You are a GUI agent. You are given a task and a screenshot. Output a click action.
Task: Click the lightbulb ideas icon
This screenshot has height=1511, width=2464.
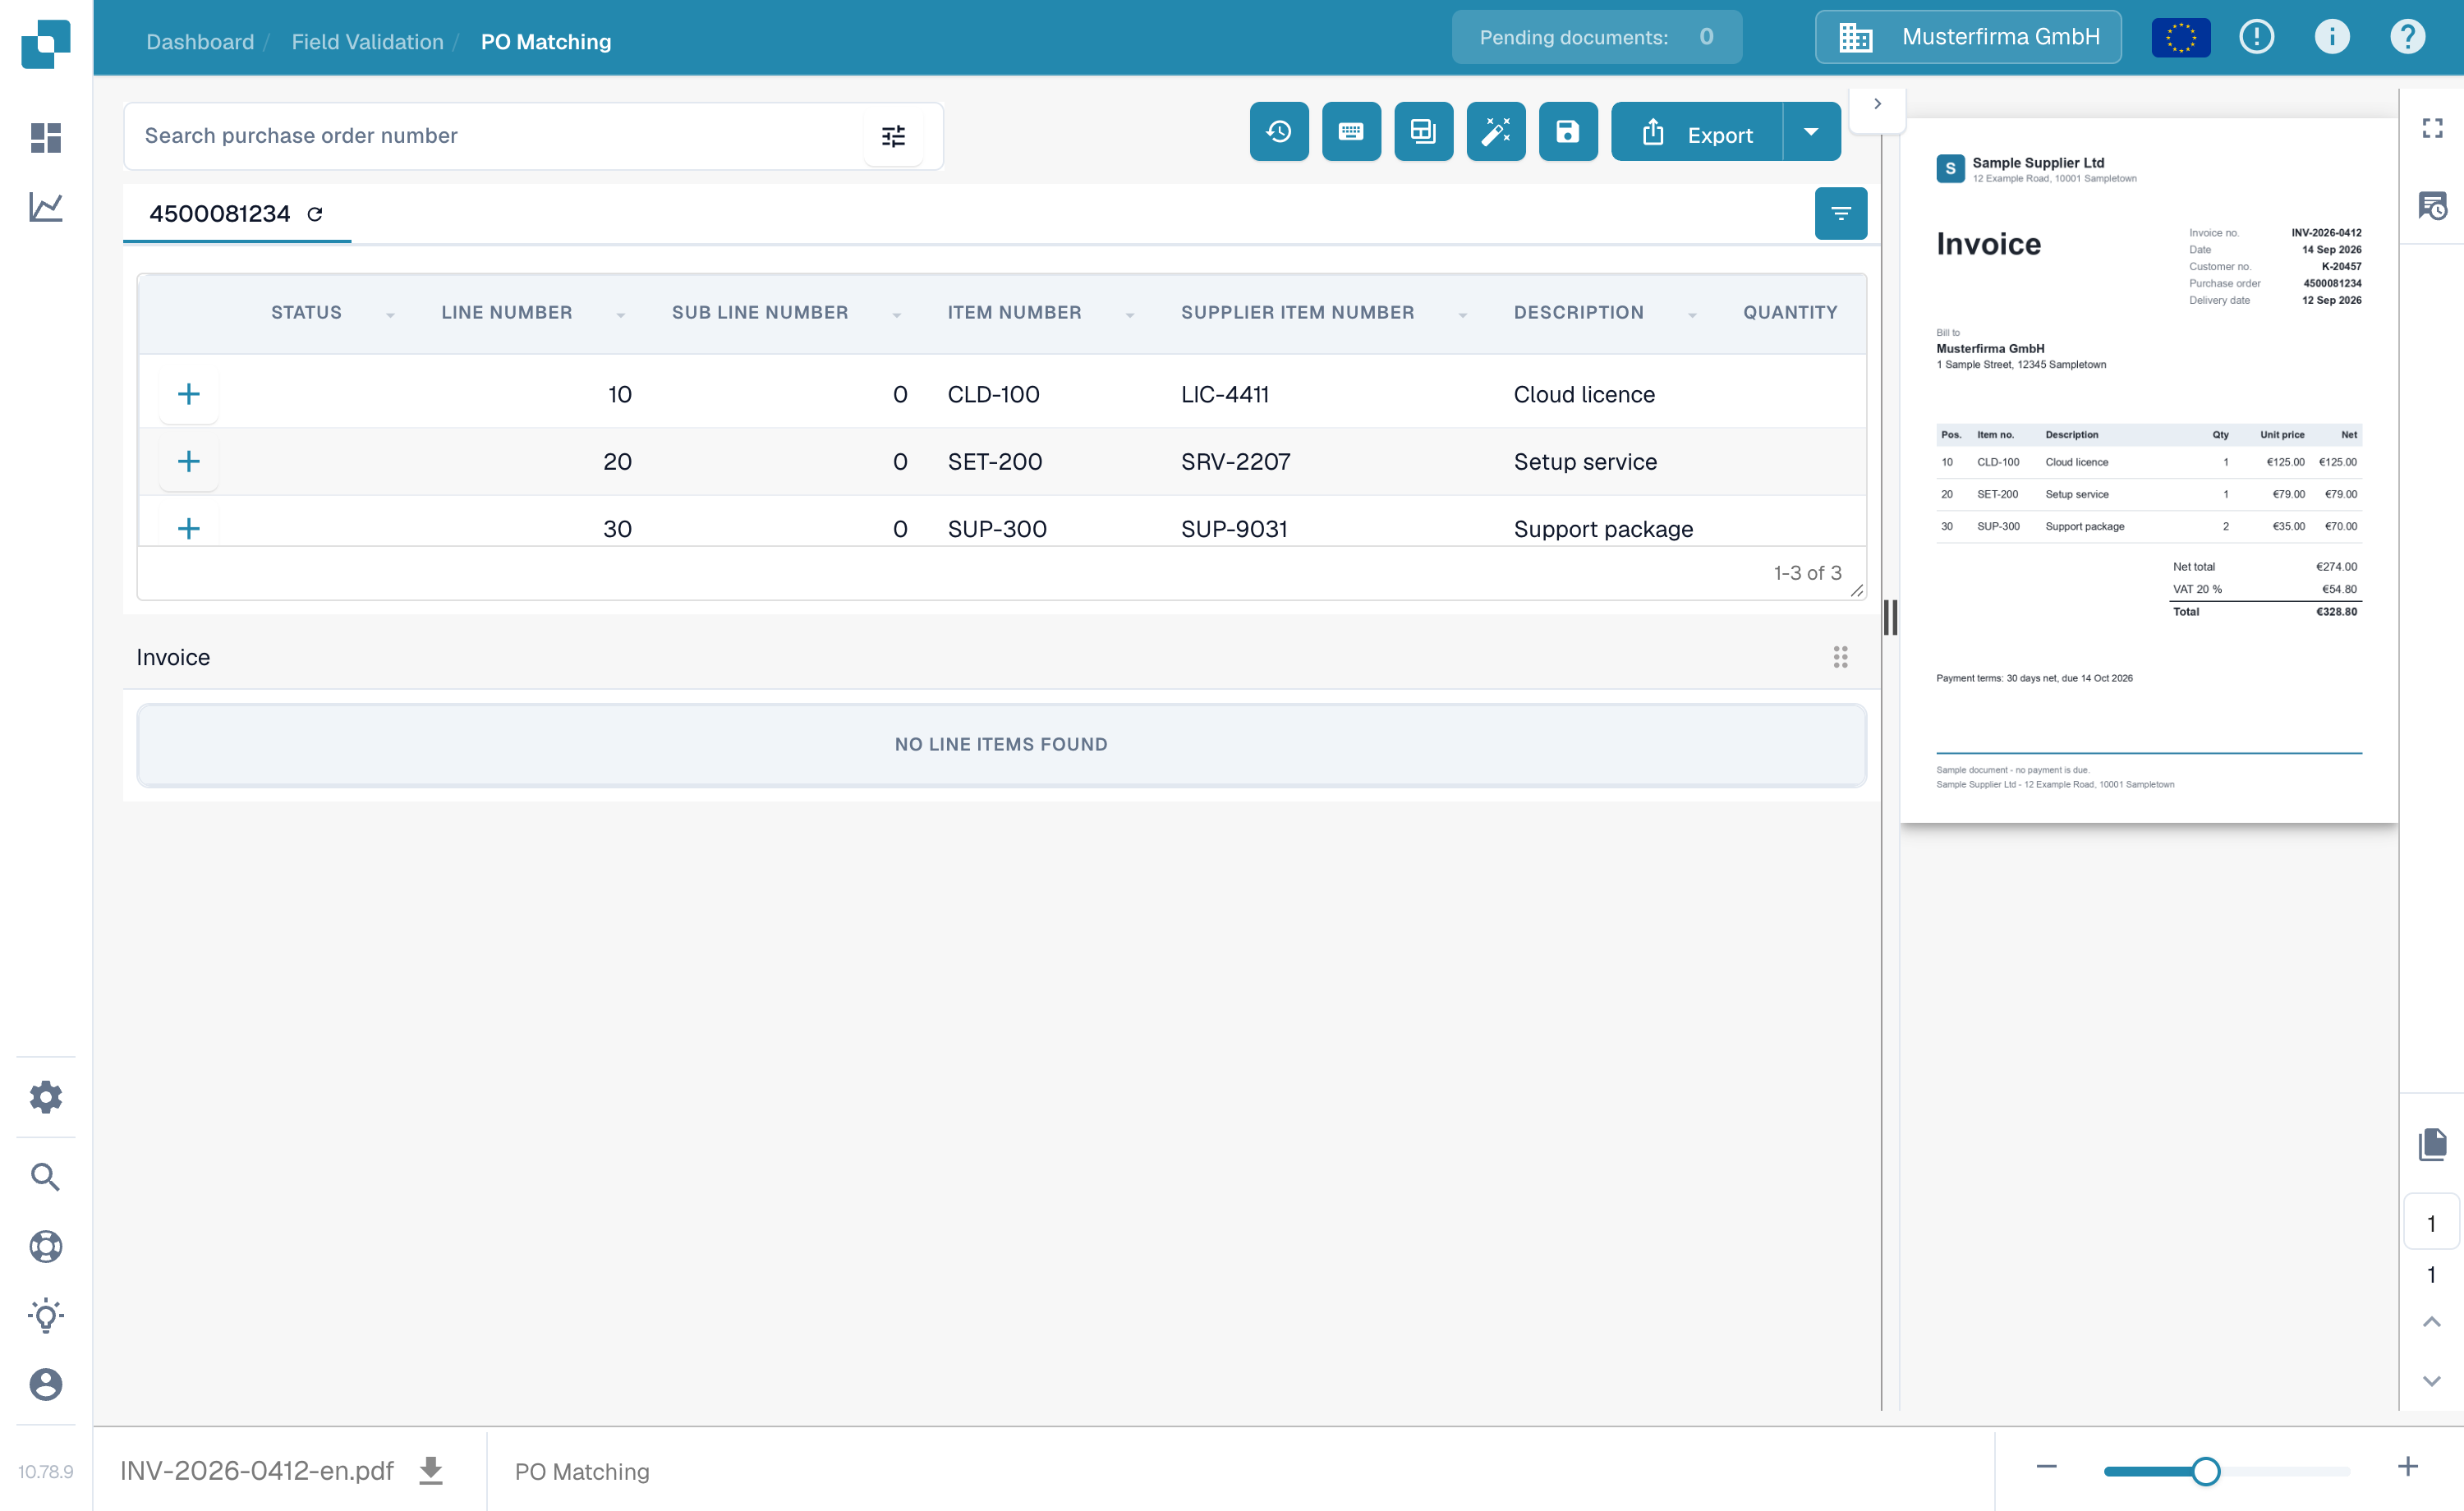pos(46,1316)
